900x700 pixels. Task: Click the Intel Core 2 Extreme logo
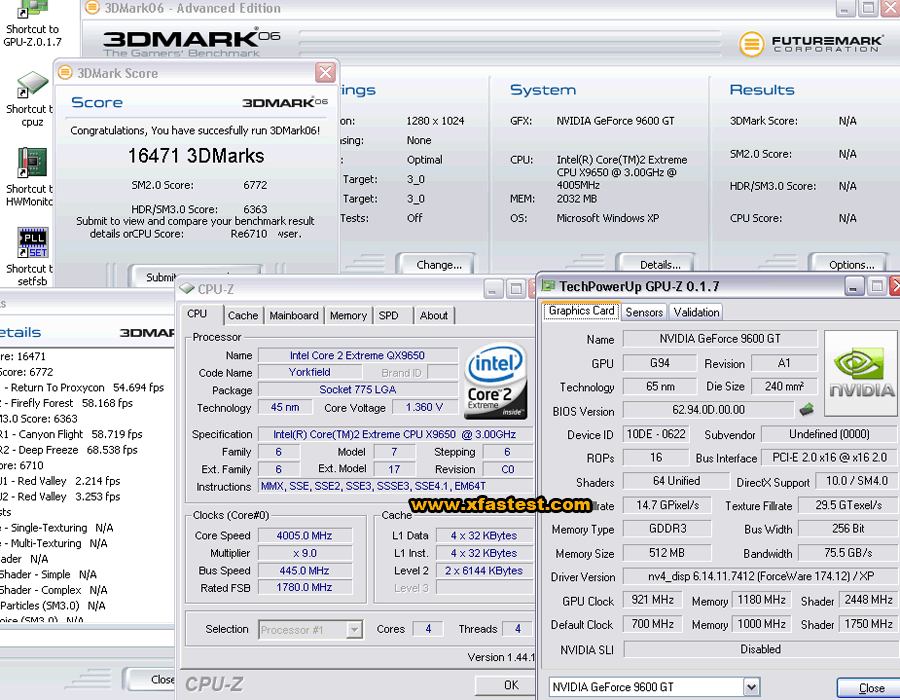point(496,383)
